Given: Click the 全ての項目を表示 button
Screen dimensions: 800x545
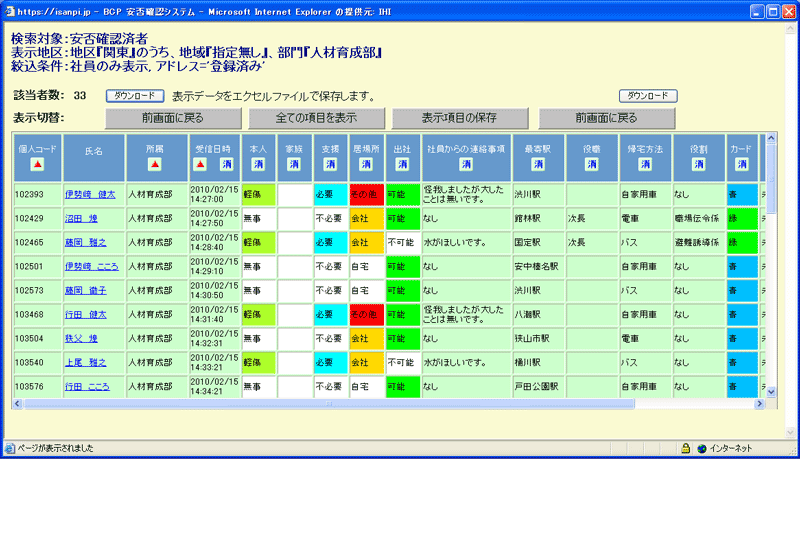Looking at the screenshot, I should 316,118.
